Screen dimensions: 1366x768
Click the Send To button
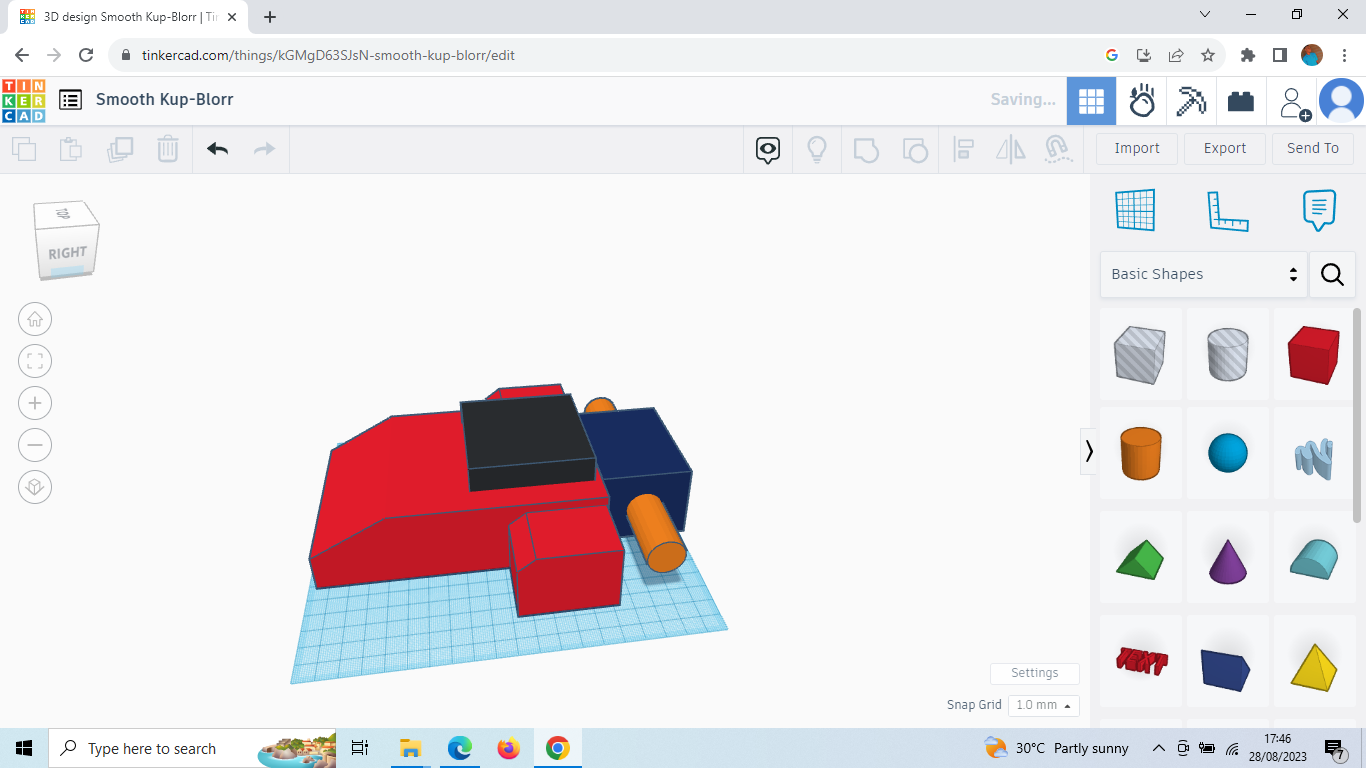tap(1313, 148)
